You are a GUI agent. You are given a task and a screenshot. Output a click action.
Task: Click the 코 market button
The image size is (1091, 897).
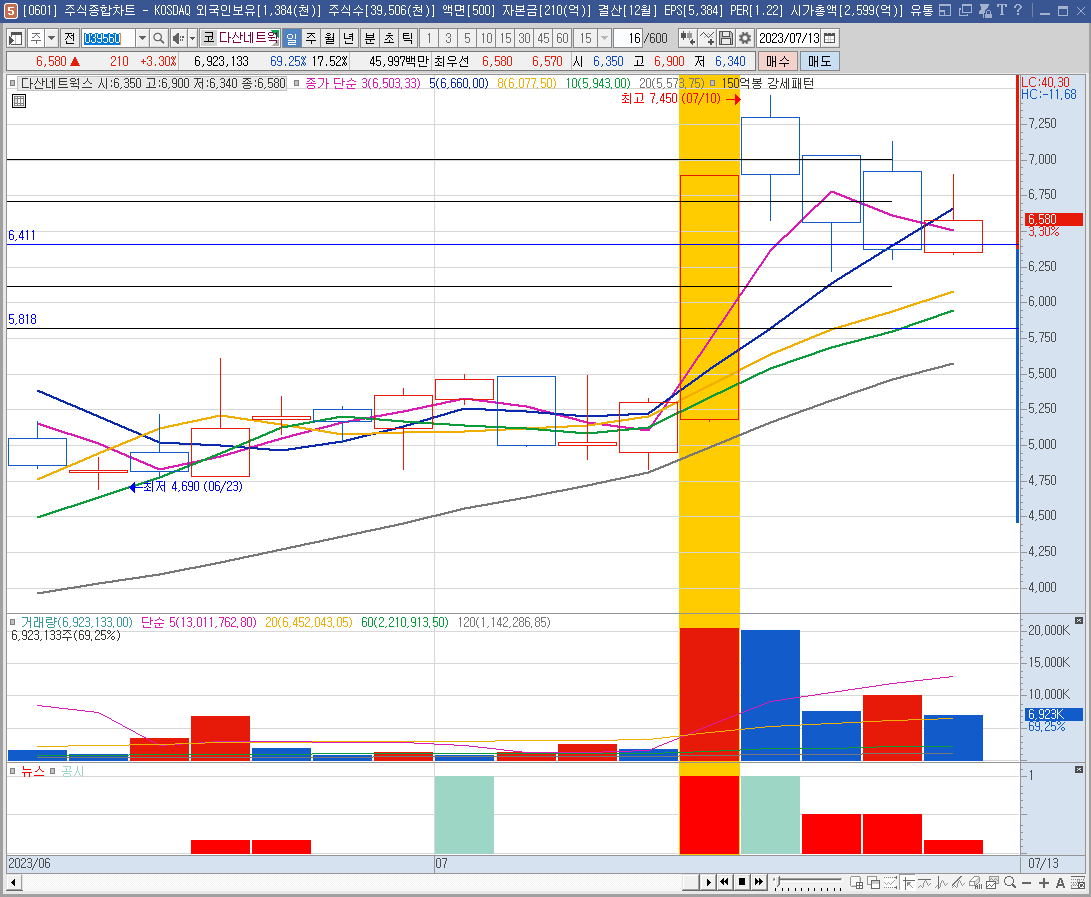(x=208, y=38)
